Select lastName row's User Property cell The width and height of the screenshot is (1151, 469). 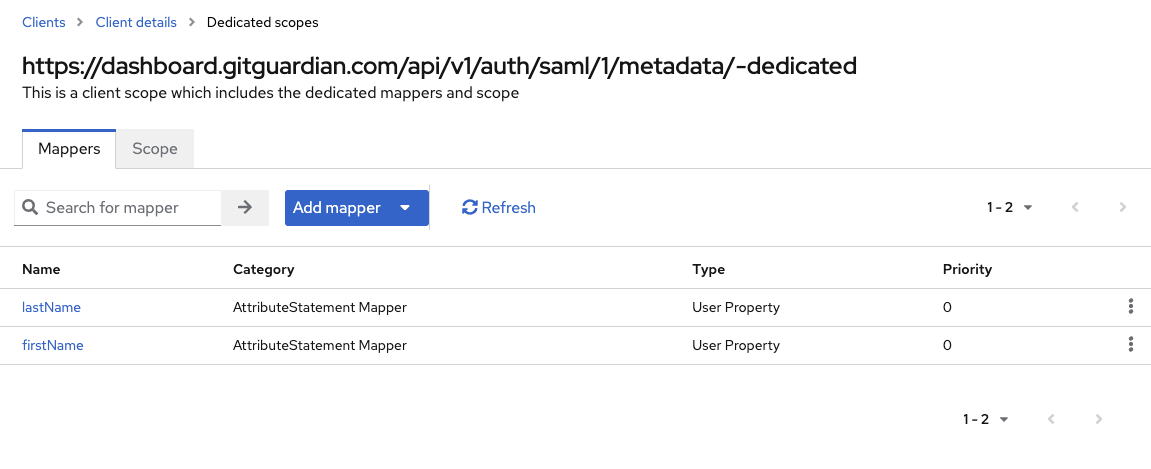[x=736, y=308]
